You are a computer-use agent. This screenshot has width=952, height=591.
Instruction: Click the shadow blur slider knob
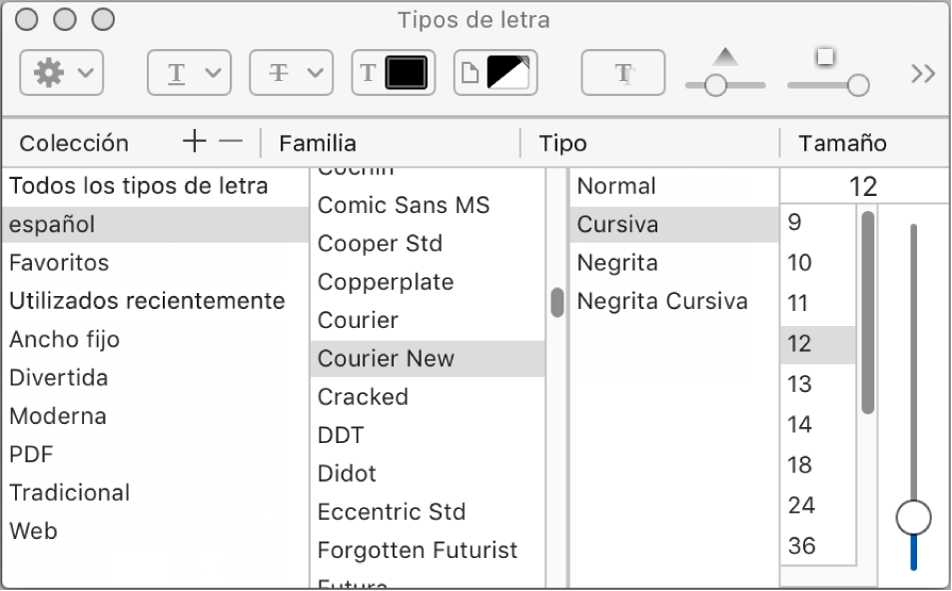click(x=857, y=86)
